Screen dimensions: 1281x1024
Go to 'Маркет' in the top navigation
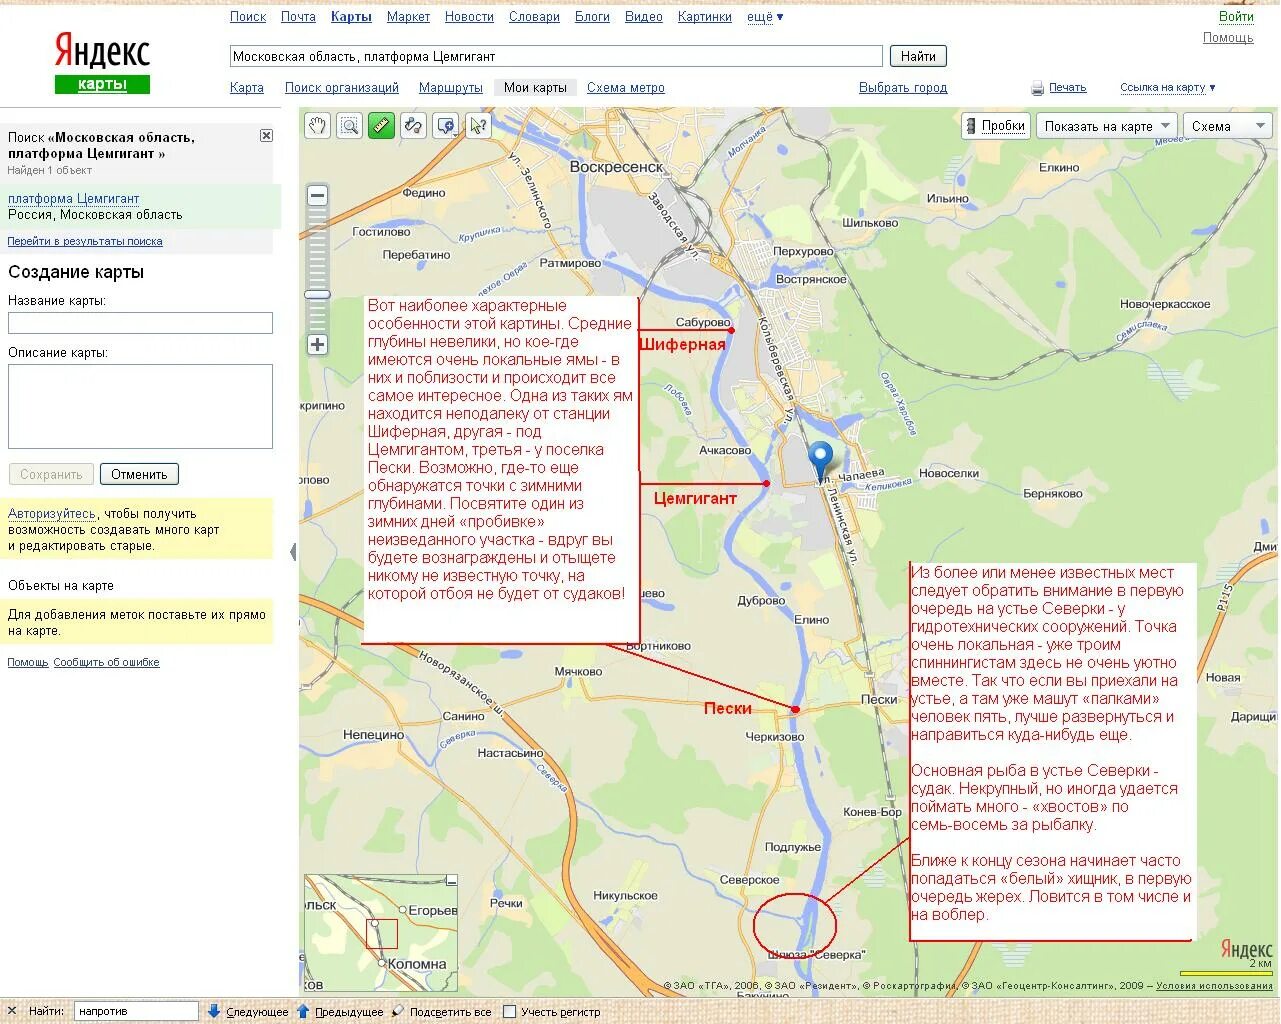tap(408, 17)
